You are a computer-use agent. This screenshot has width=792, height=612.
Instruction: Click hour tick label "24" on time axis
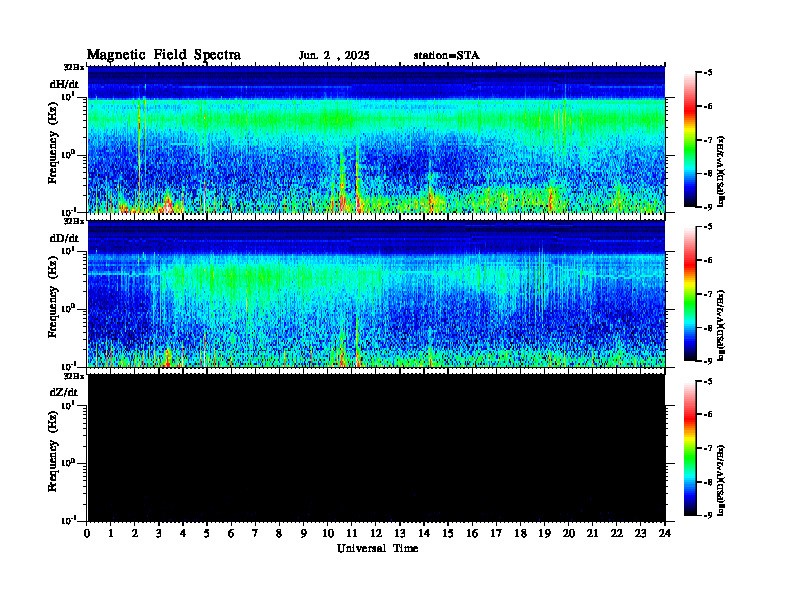tap(665, 534)
